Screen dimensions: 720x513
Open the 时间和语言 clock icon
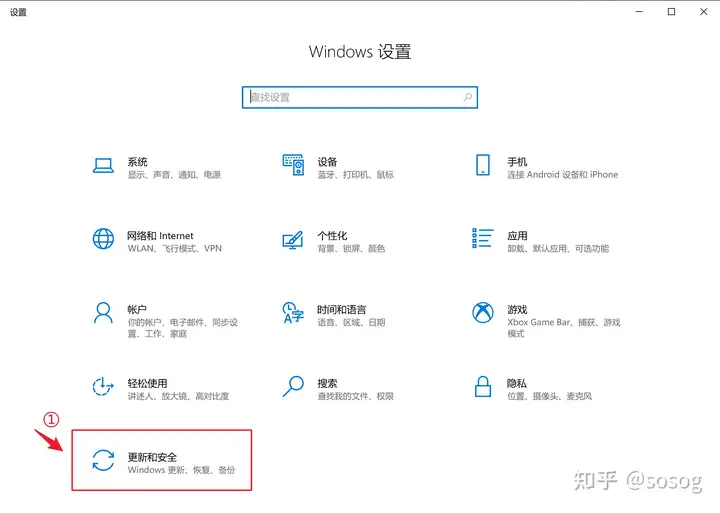(x=293, y=313)
